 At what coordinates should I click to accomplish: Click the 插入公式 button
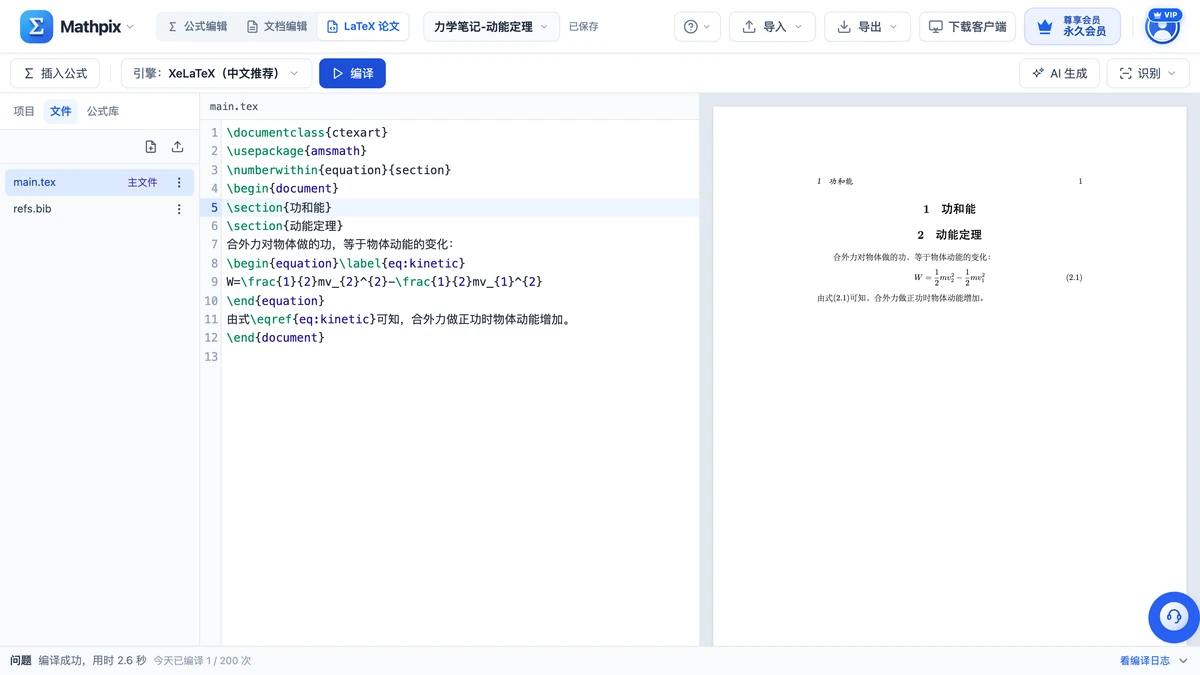tap(55, 73)
